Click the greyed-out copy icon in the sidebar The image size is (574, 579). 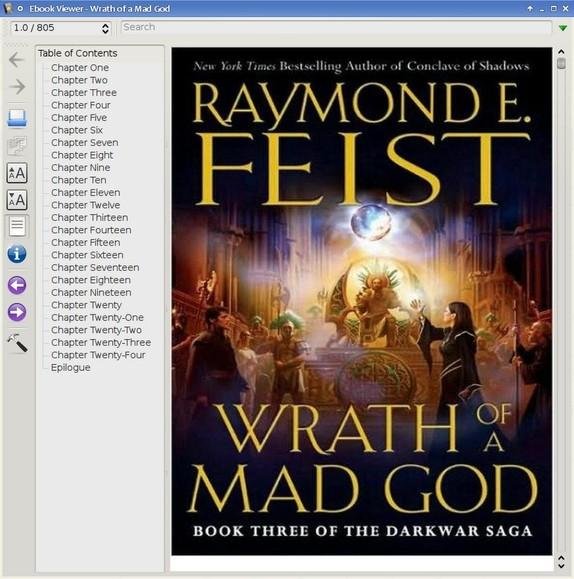point(17,145)
